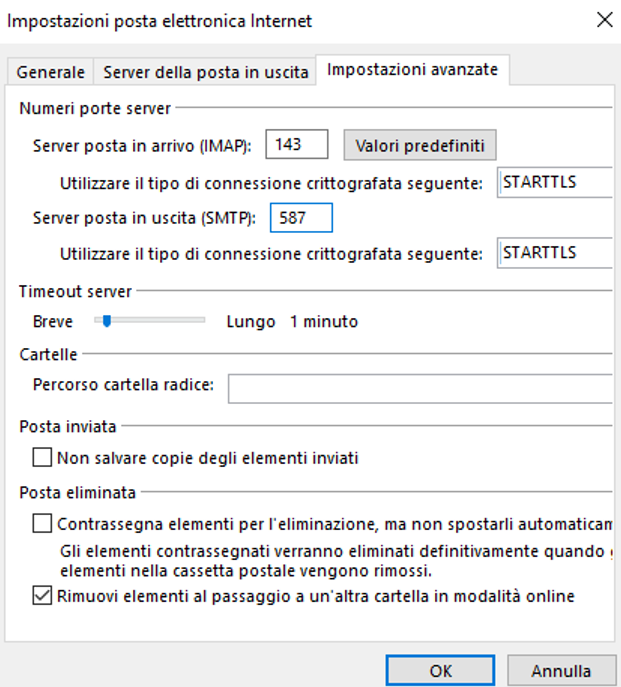Click the server timeout slider handle

[x=106, y=321]
